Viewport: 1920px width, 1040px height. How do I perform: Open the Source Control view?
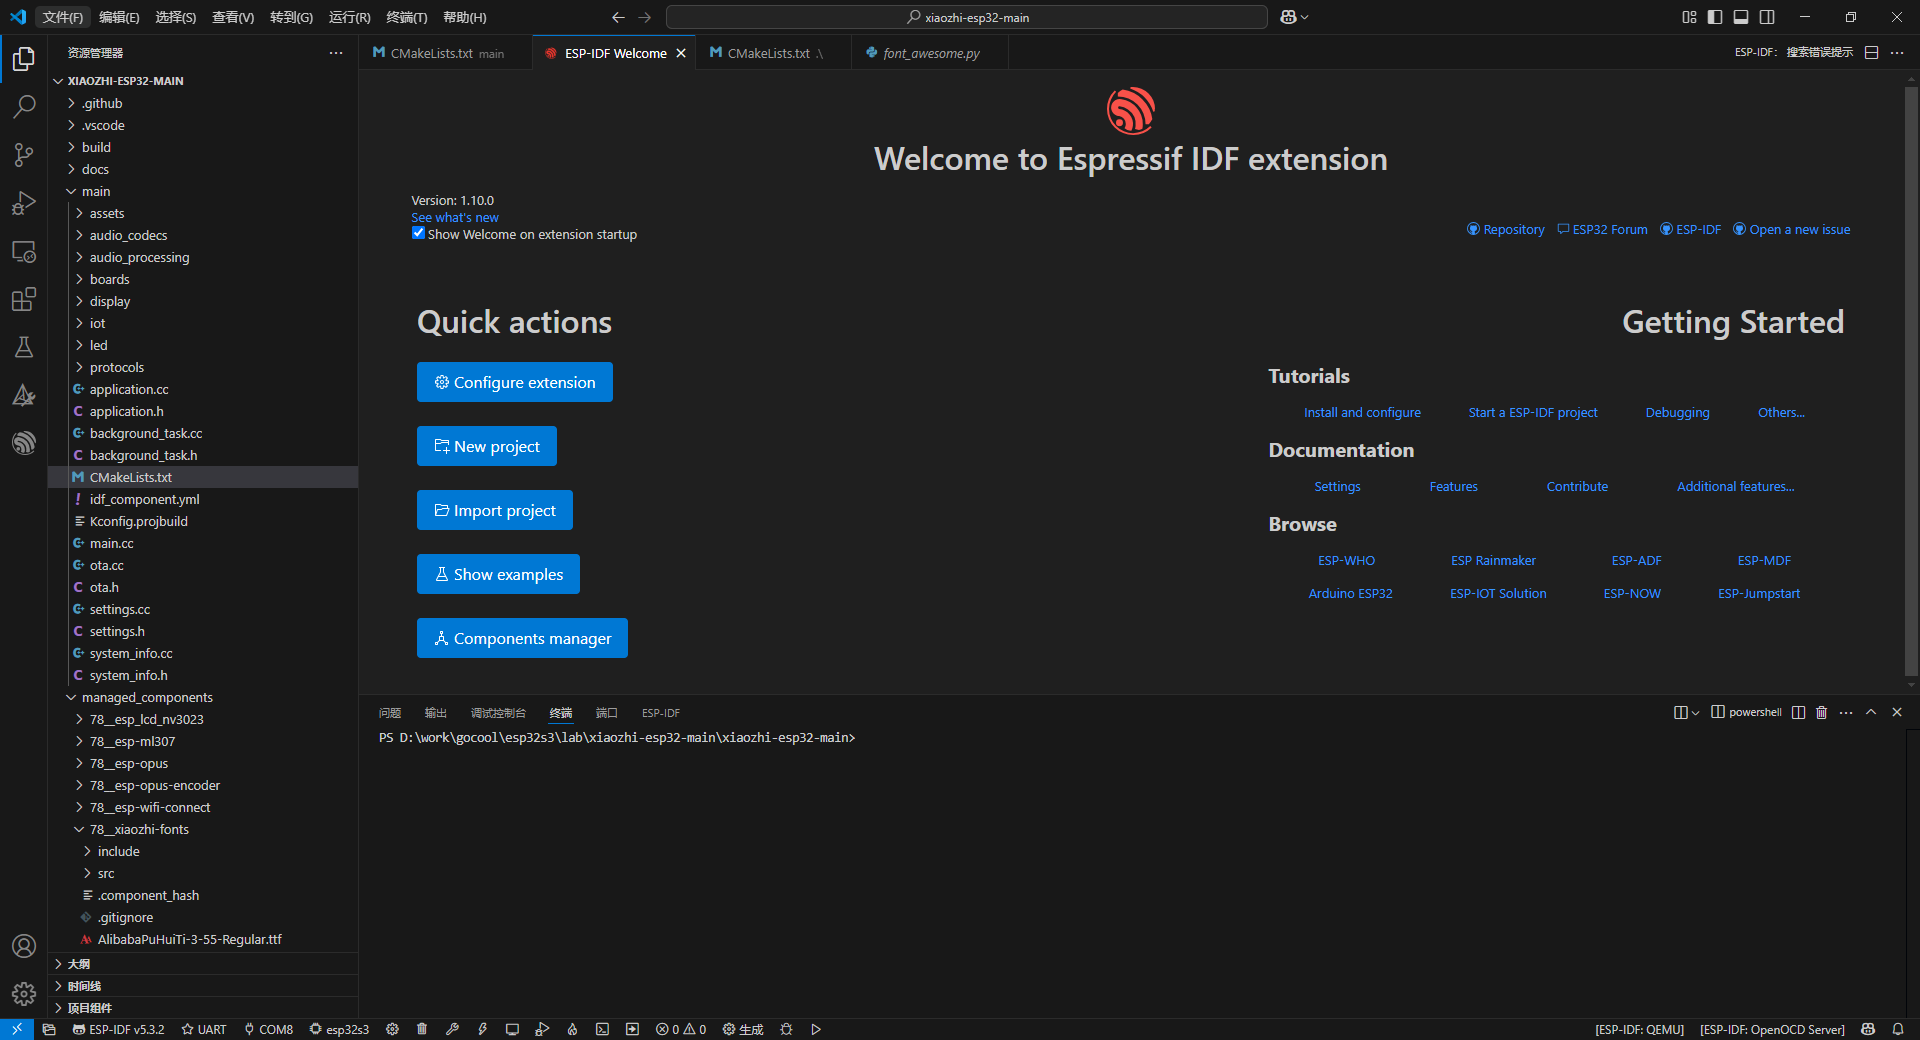24,154
